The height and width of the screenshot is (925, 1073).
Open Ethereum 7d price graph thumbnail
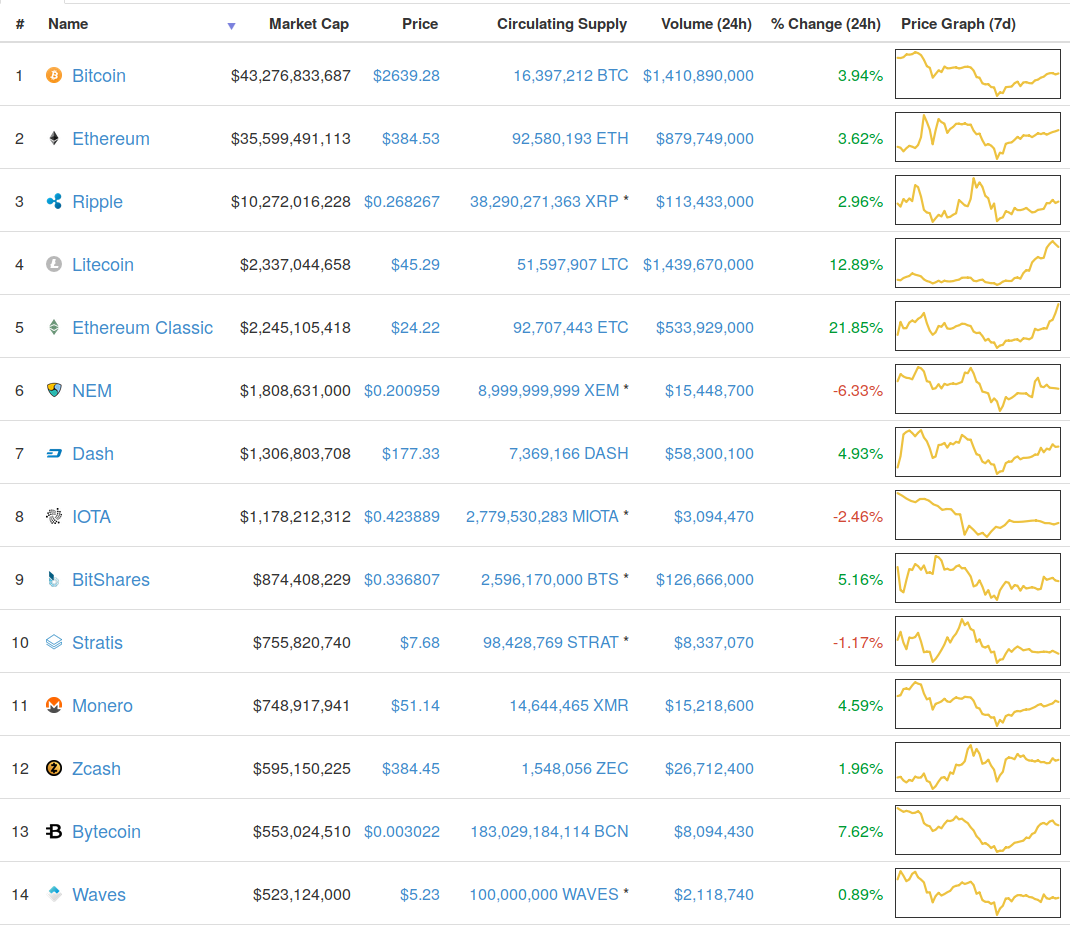point(978,137)
